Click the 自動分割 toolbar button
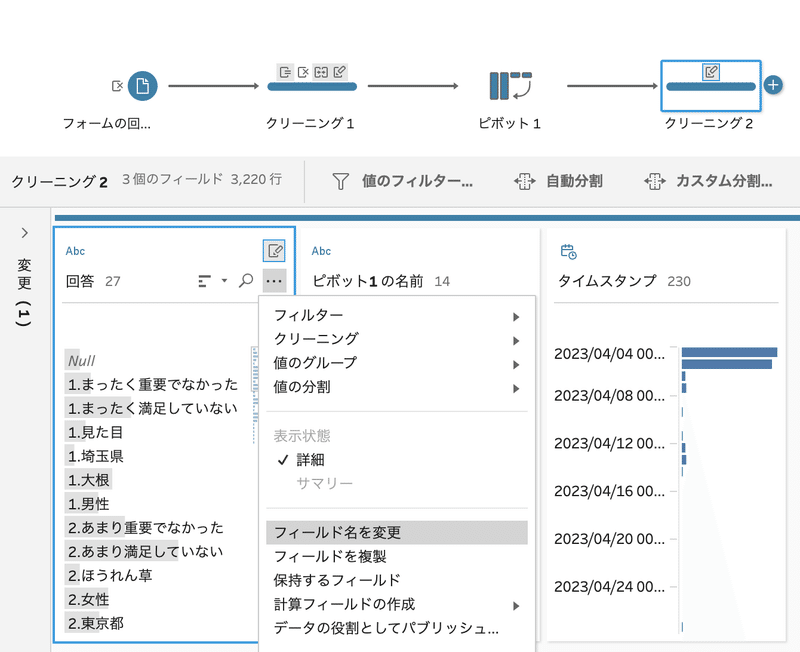800x652 pixels. [x=559, y=181]
